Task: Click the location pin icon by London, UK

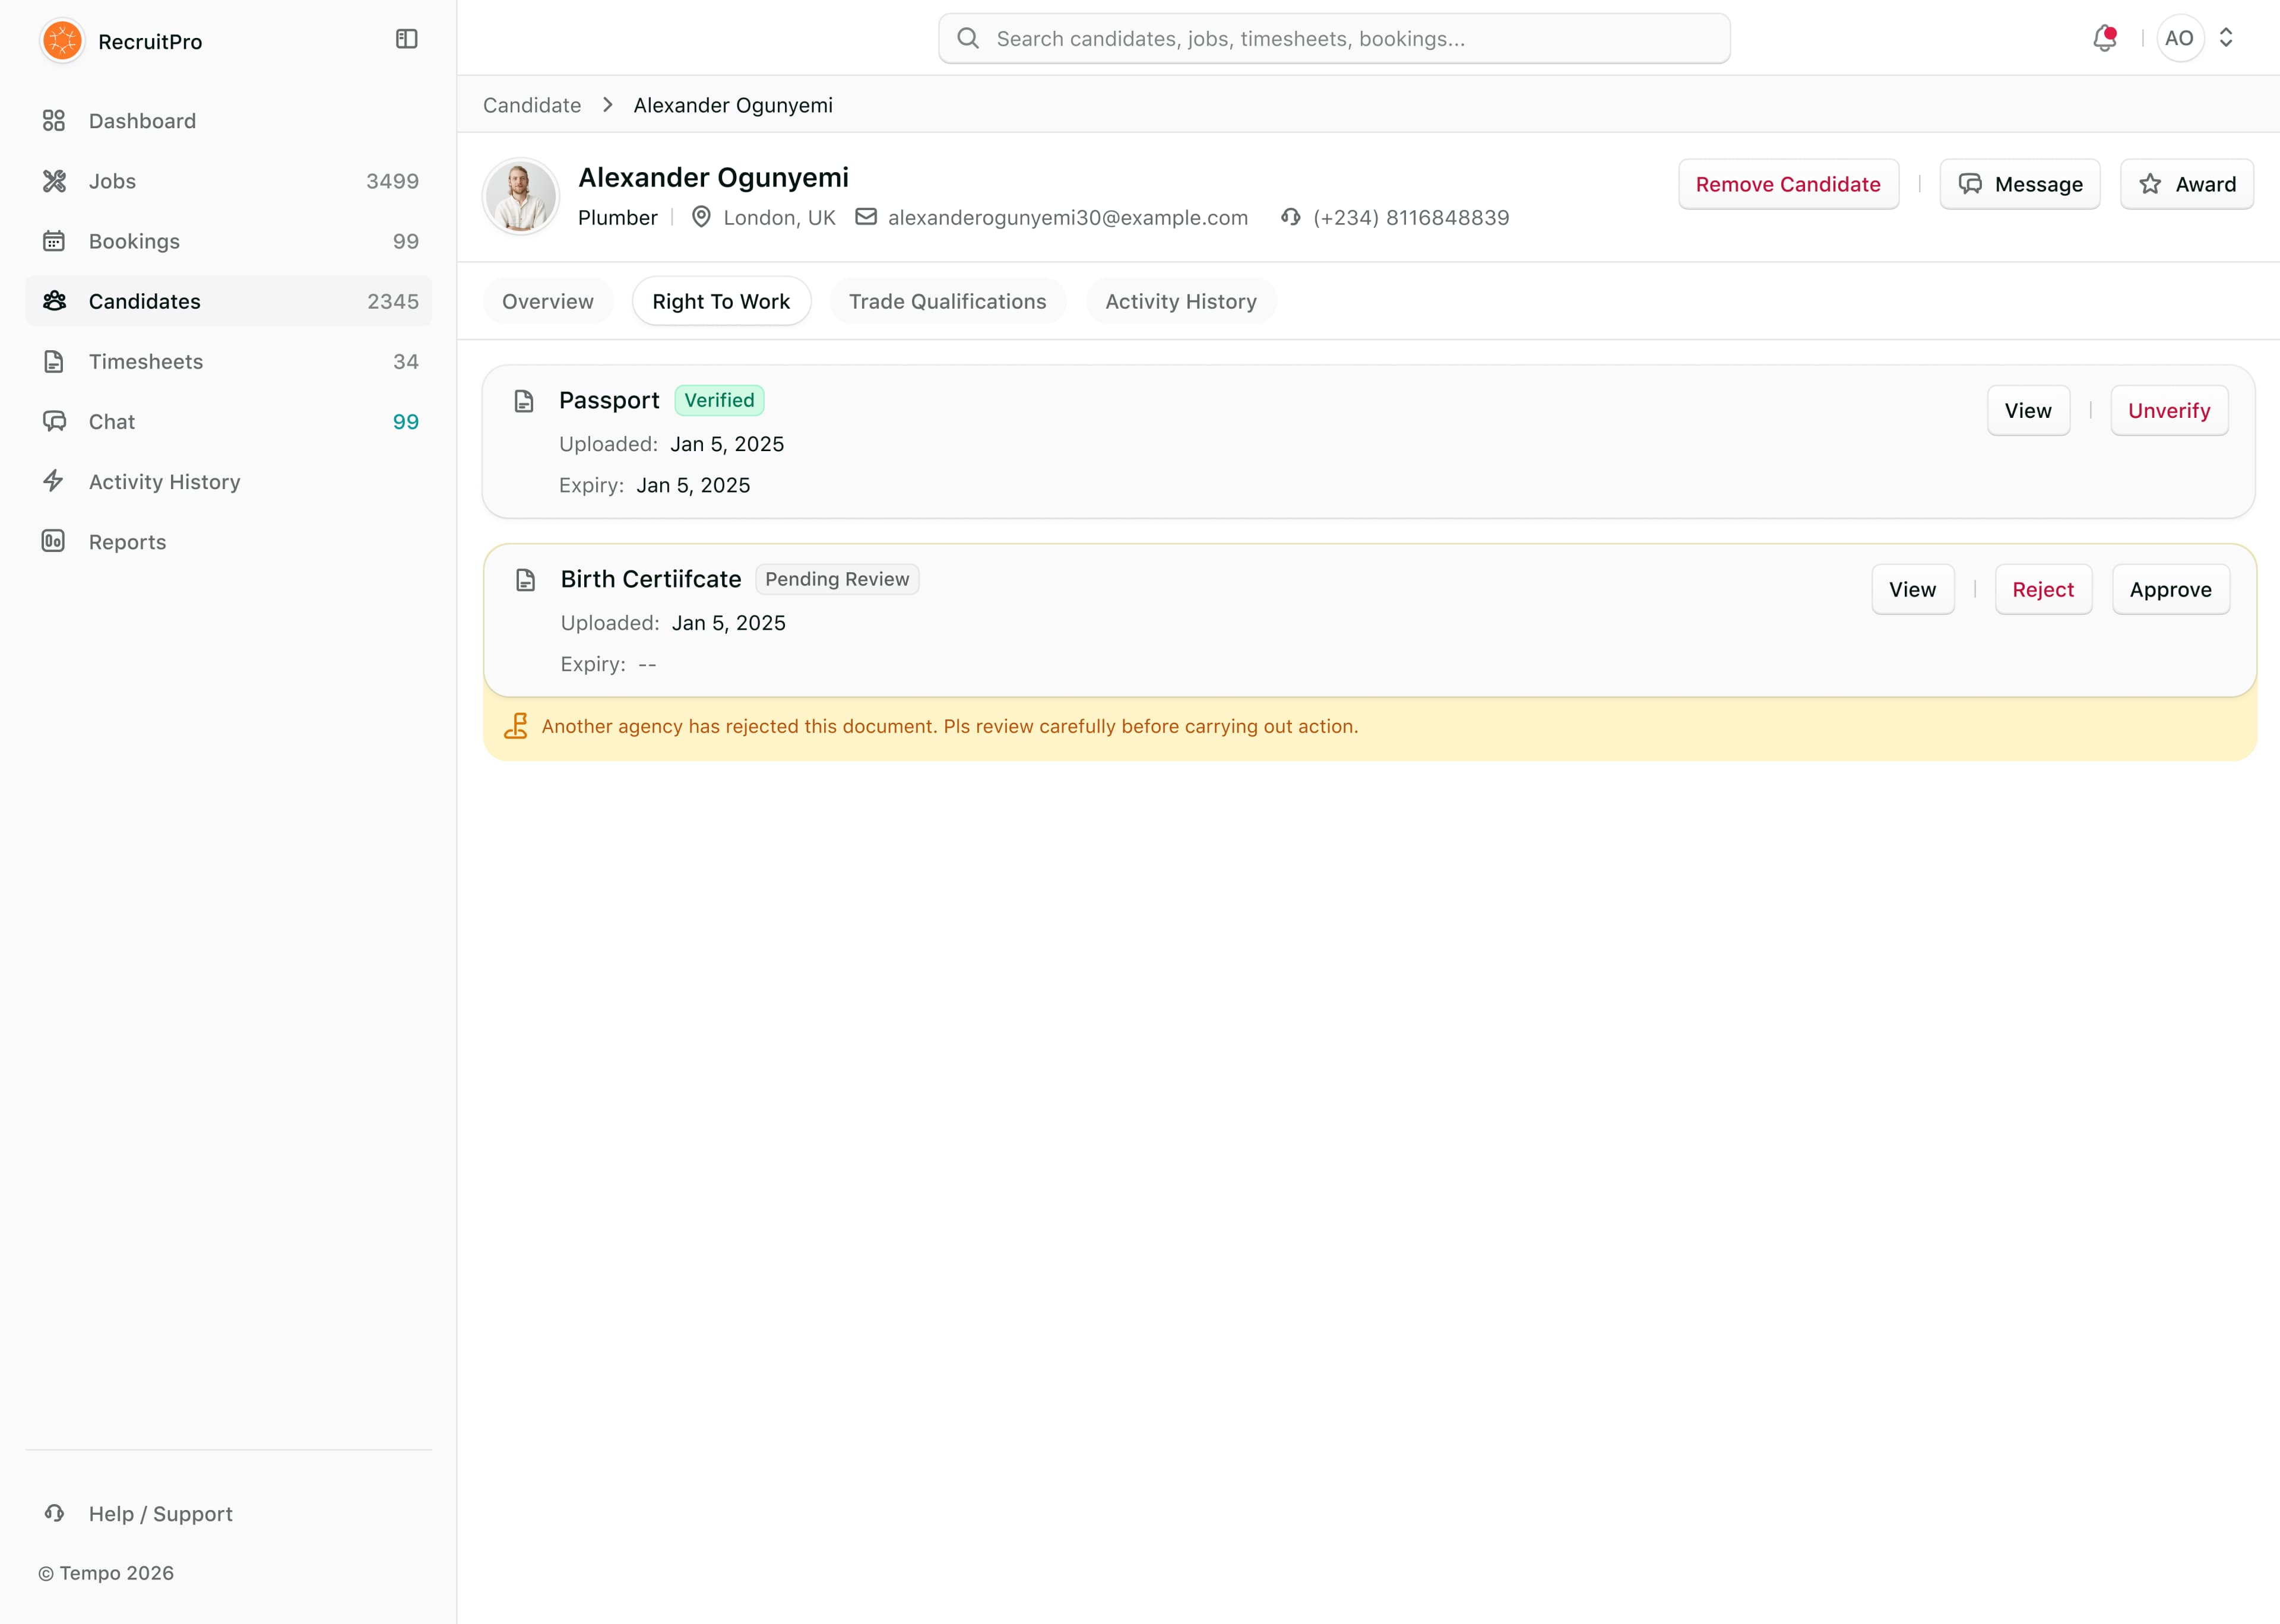Action: [x=702, y=216]
